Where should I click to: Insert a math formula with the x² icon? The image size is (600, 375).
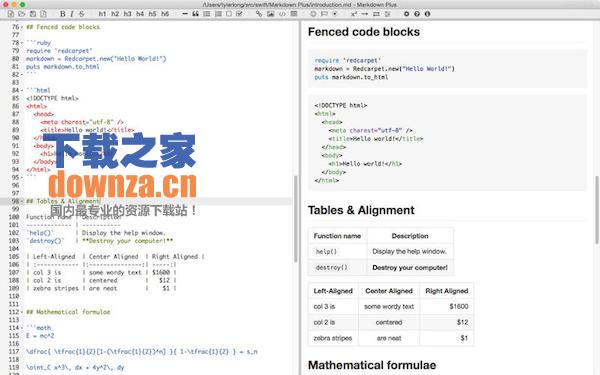[x=354, y=14]
